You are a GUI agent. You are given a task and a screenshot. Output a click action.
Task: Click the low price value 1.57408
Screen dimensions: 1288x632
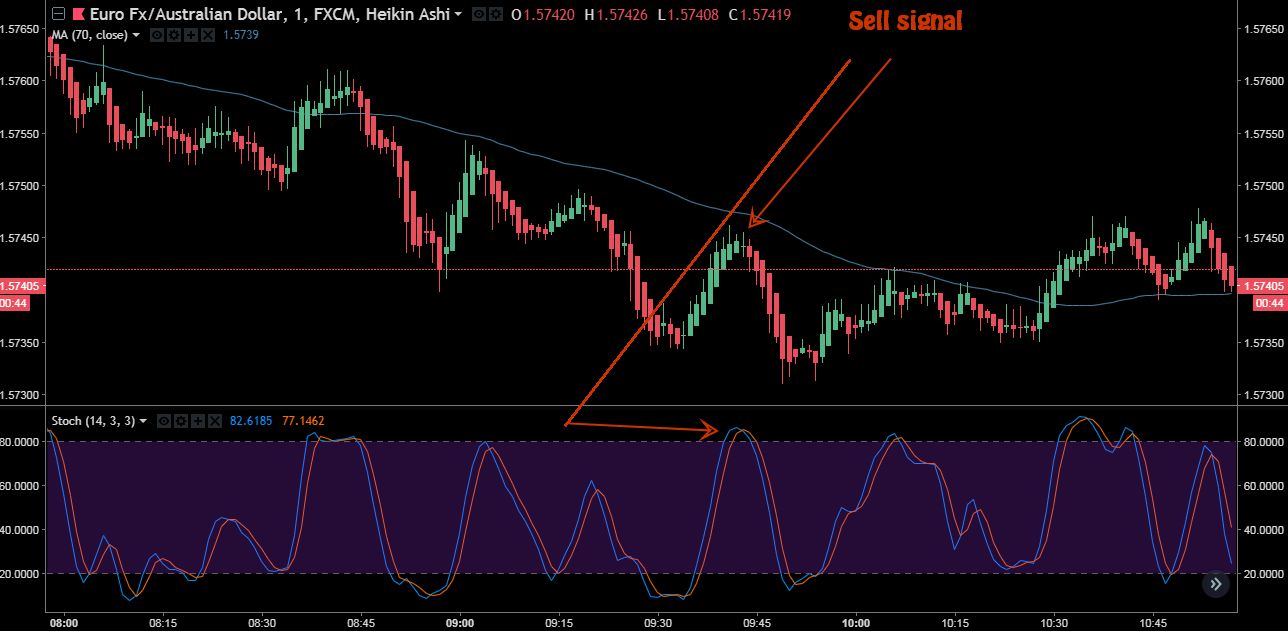click(692, 14)
